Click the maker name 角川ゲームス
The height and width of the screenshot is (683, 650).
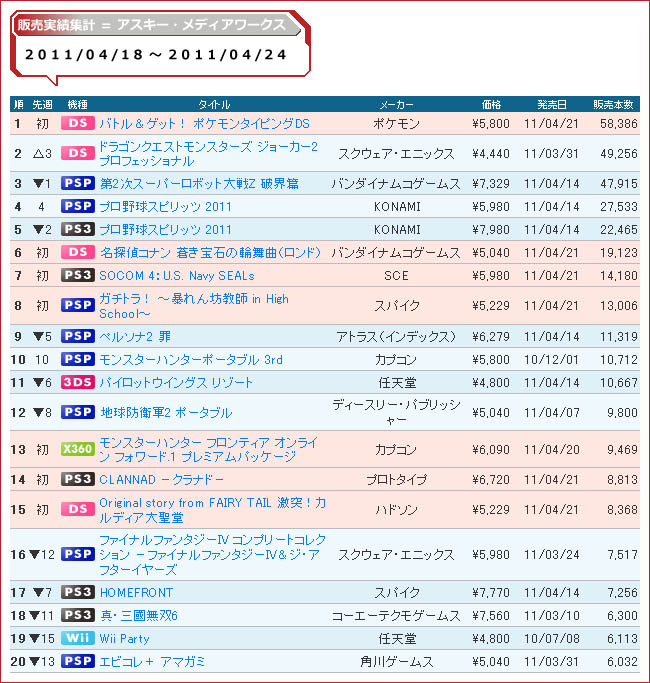point(396,662)
